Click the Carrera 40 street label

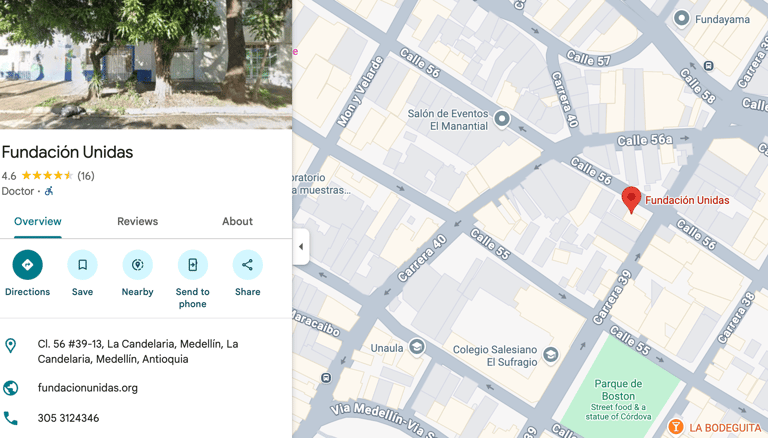pos(422,258)
